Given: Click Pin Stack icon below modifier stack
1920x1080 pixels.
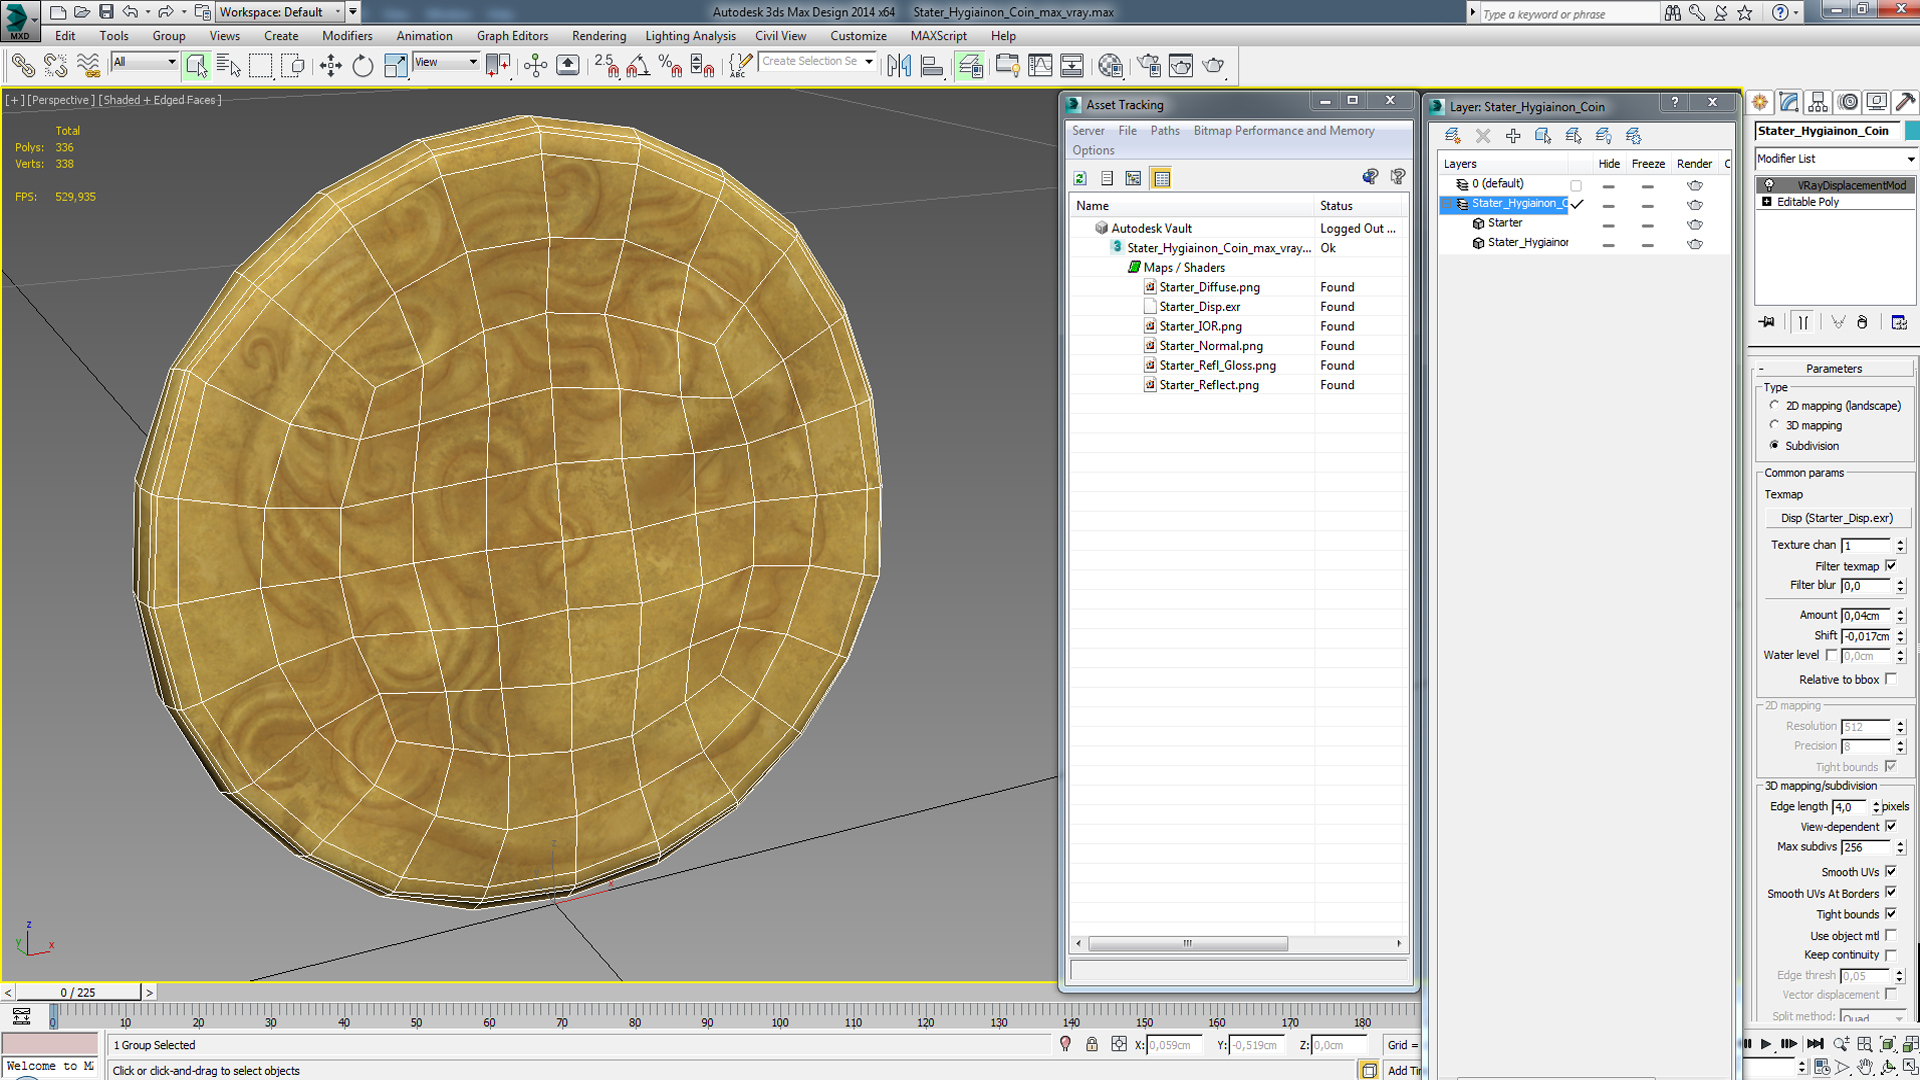Looking at the screenshot, I should [x=1767, y=322].
